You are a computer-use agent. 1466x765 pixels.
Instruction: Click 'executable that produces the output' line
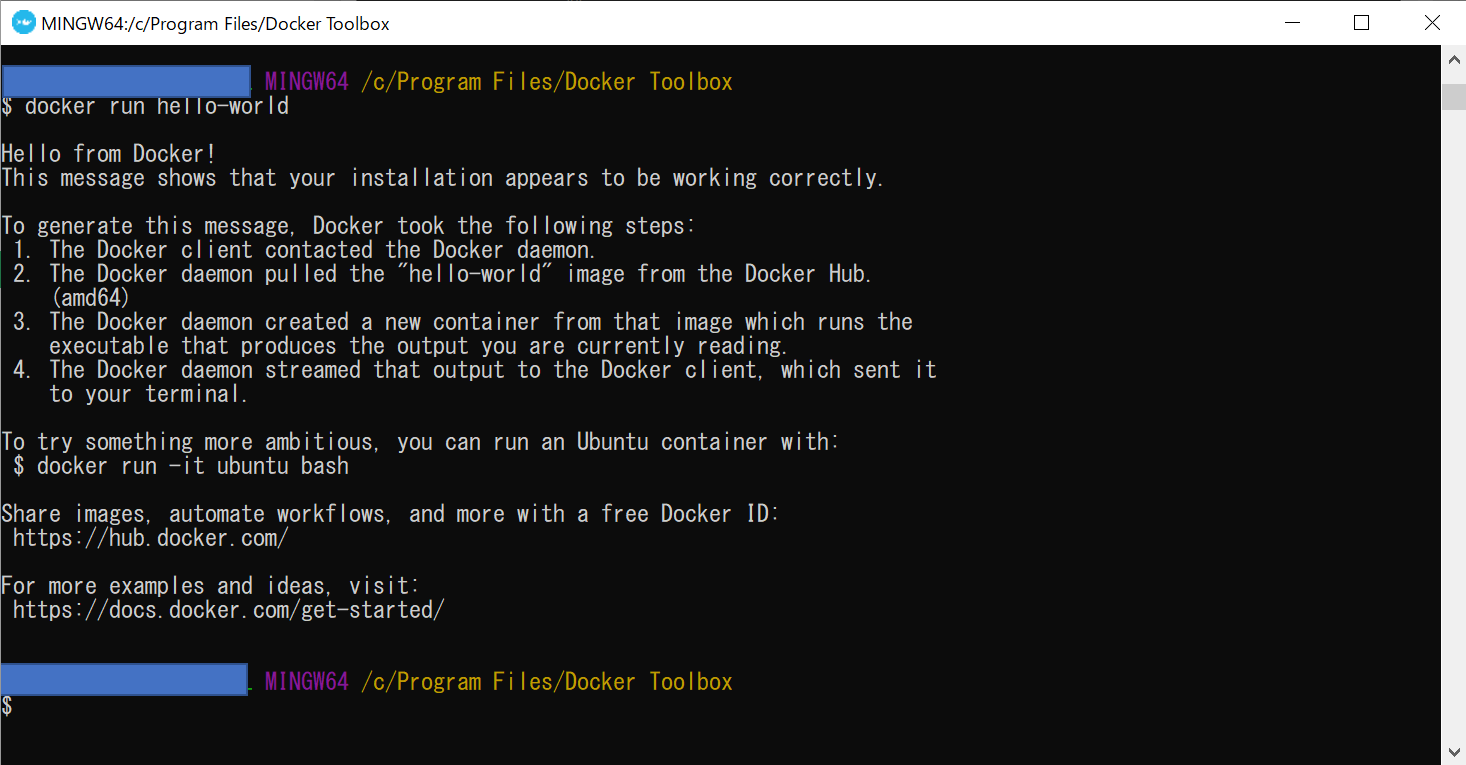click(x=418, y=346)
